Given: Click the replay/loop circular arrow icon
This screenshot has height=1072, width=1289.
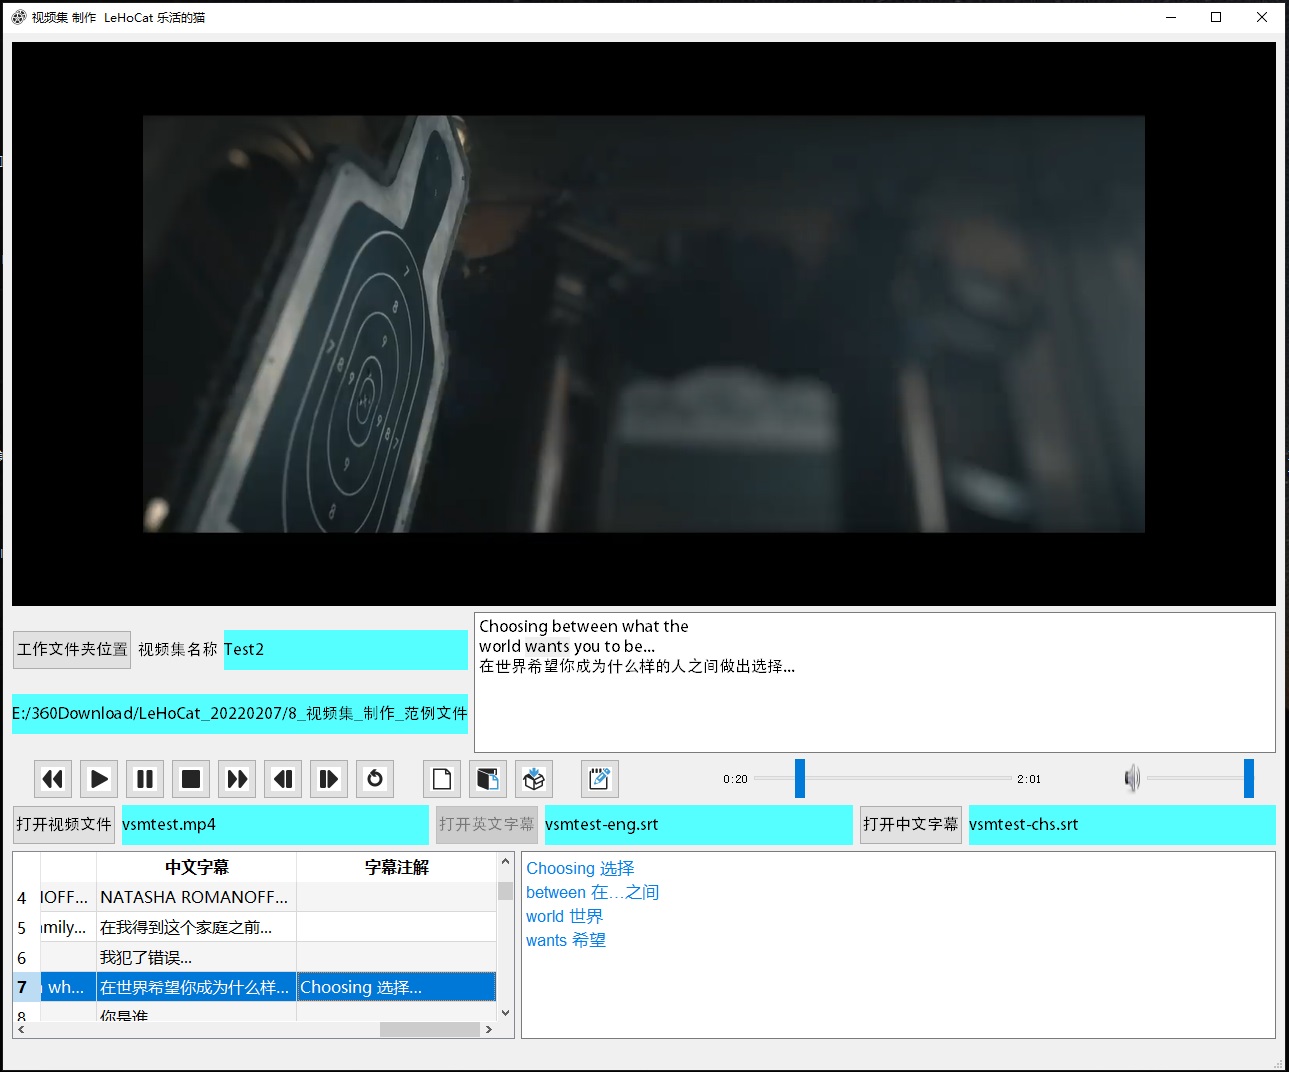Looking at the screenshot, I should click(375, 779).
